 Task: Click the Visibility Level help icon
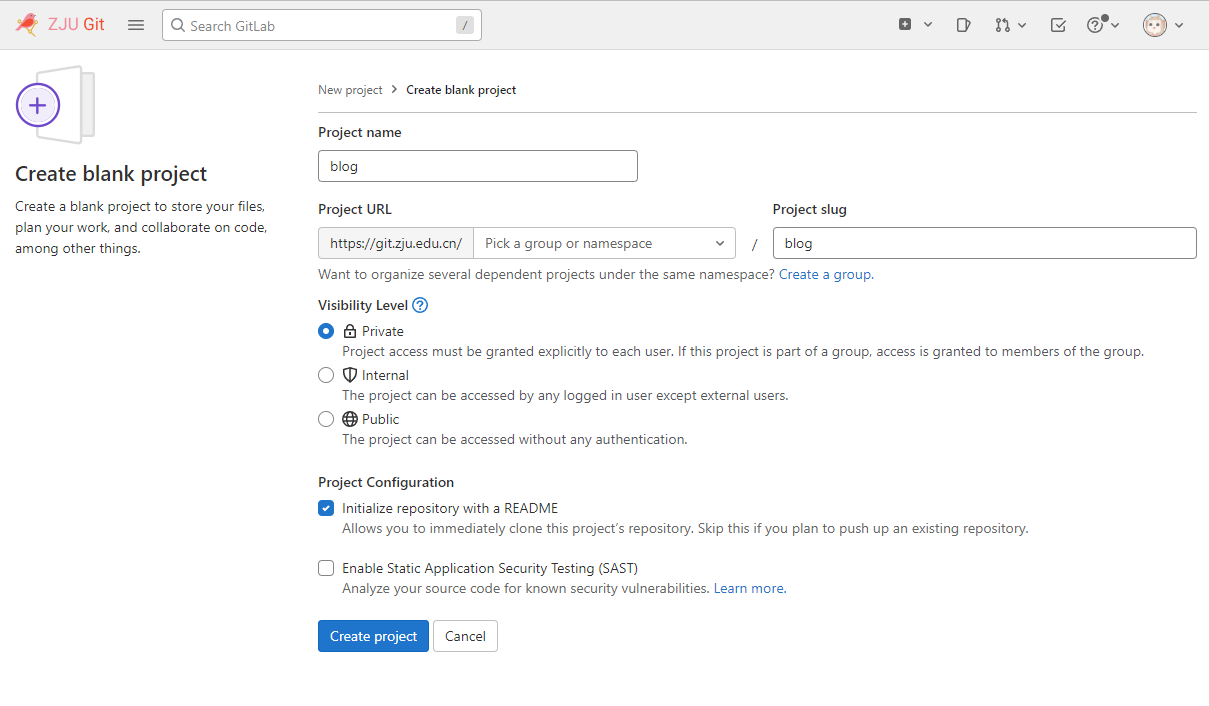point(420,305)
